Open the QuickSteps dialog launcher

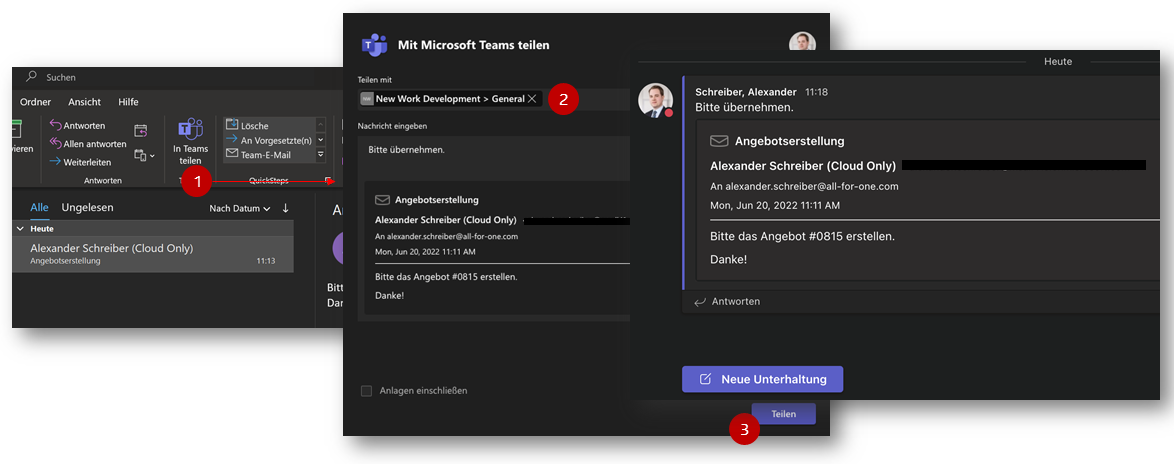pos(327,180)
